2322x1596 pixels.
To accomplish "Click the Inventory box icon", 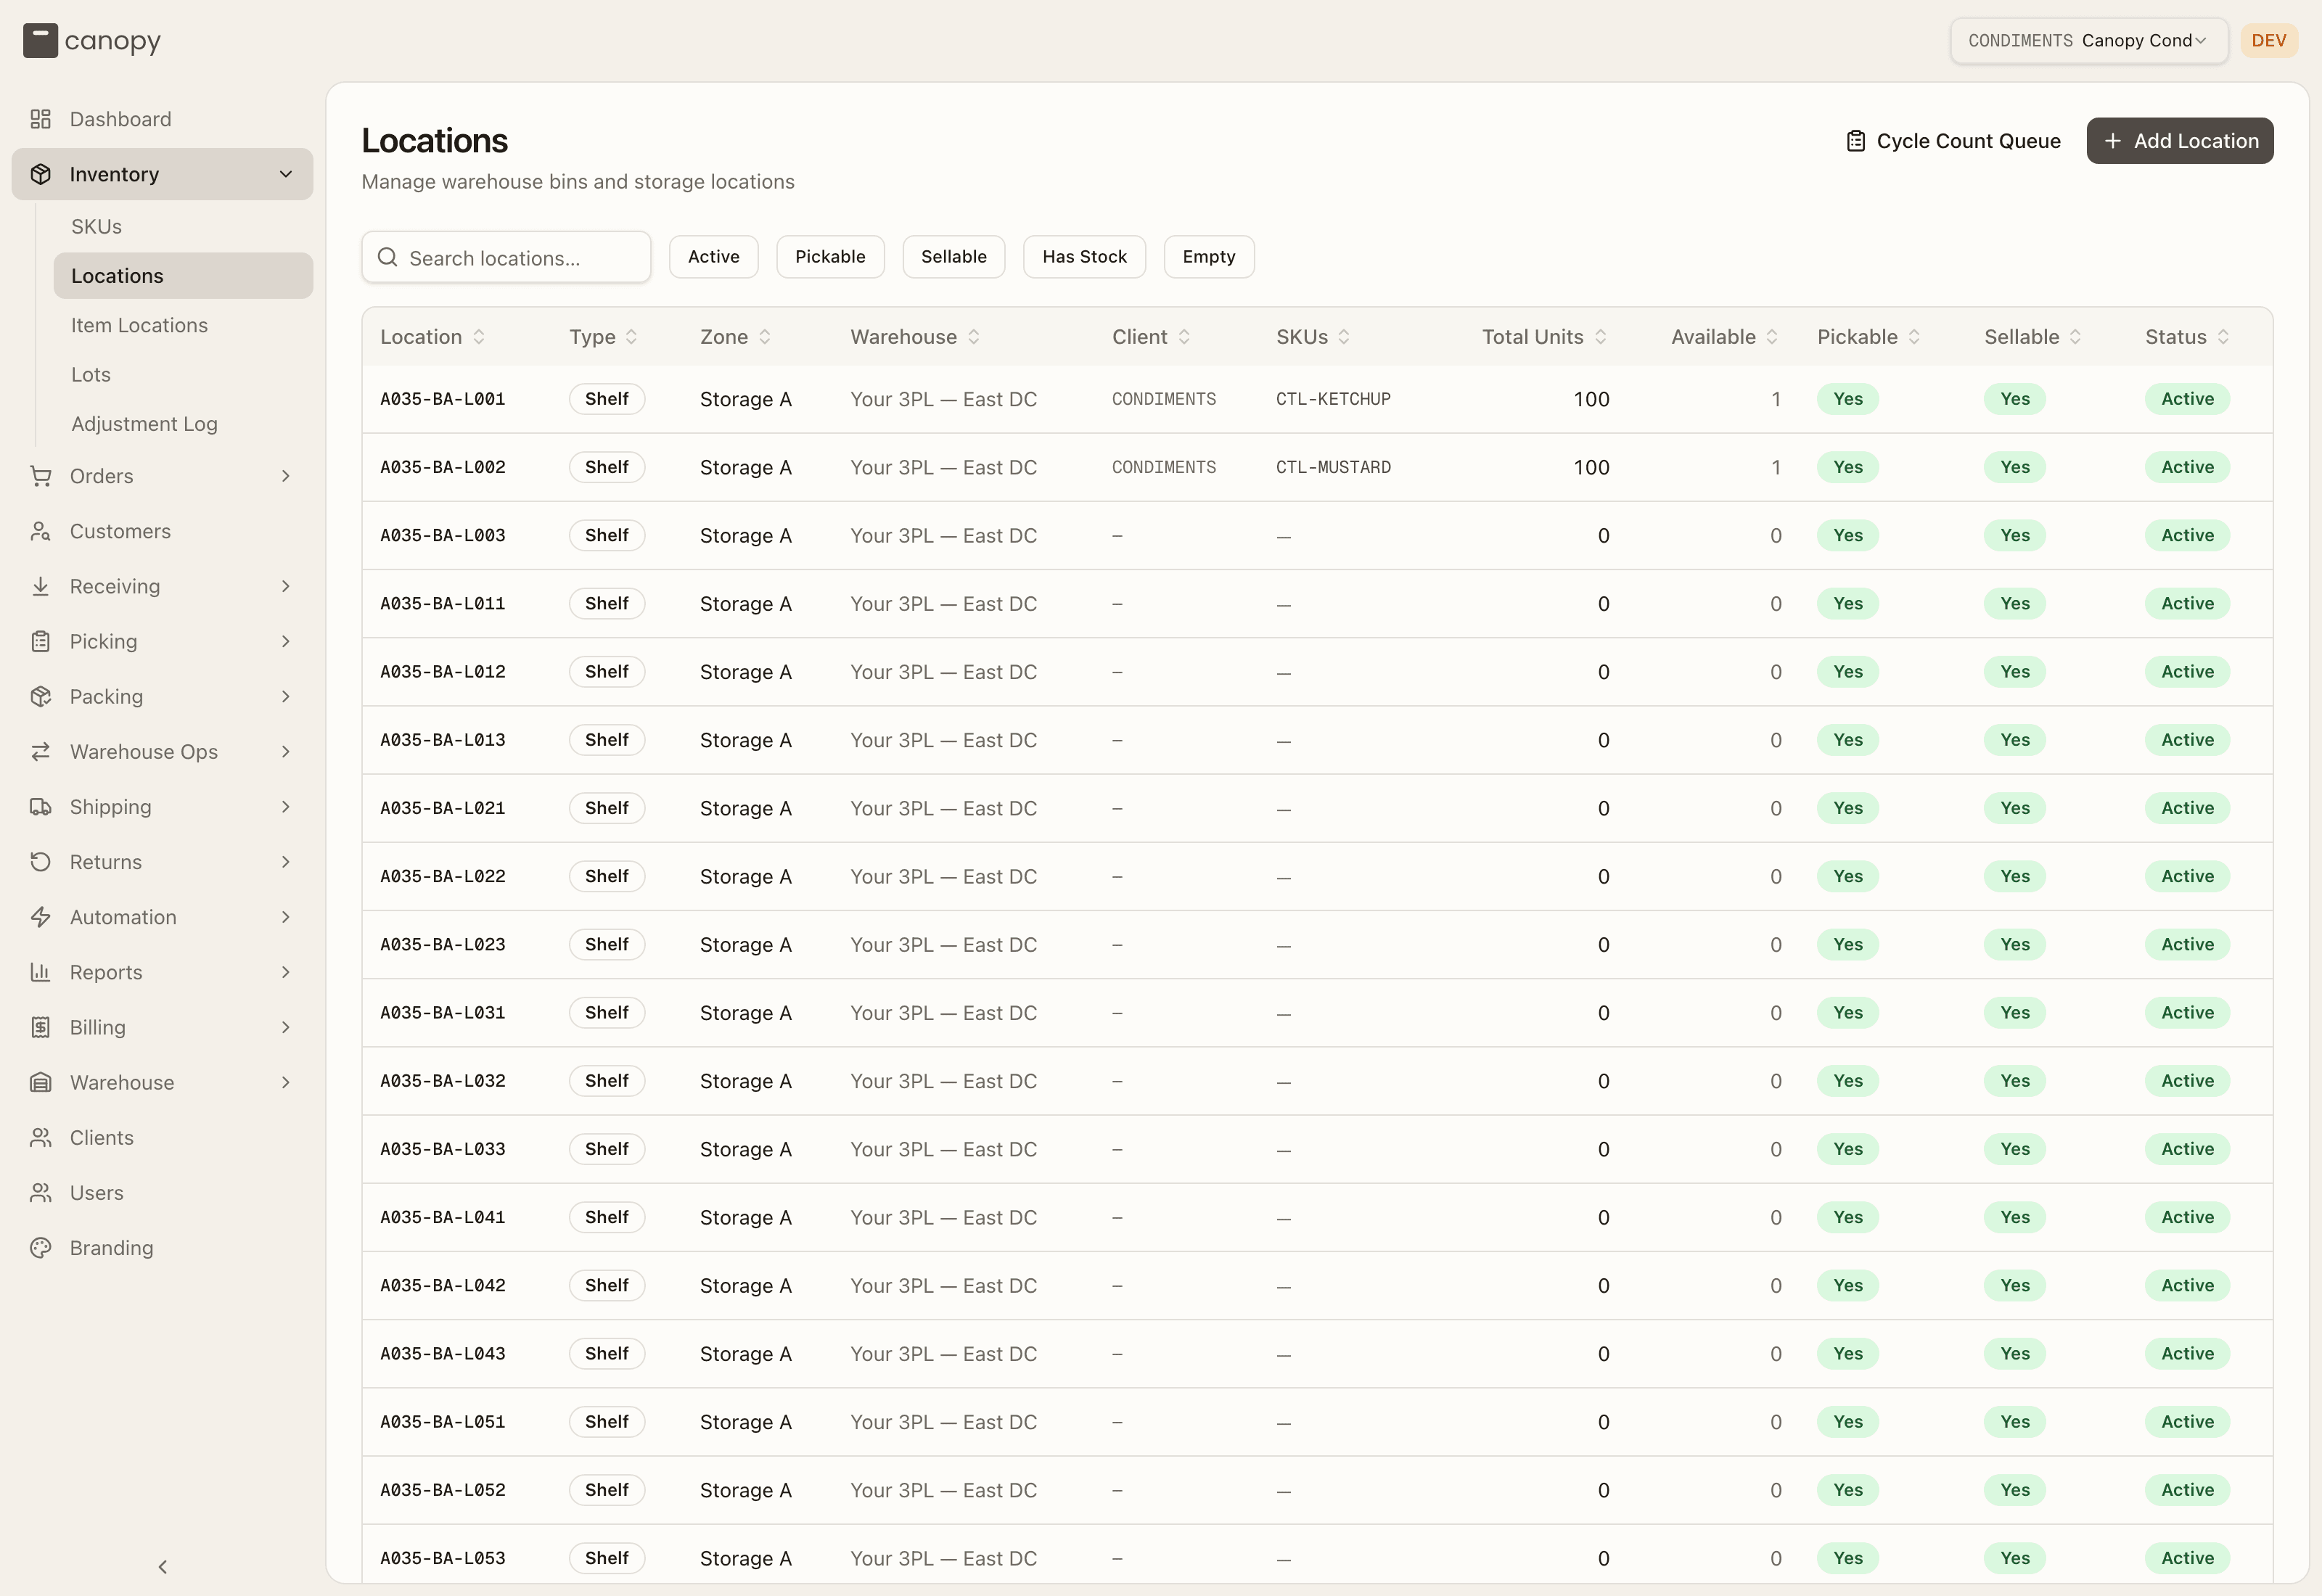I will (40, 174).
